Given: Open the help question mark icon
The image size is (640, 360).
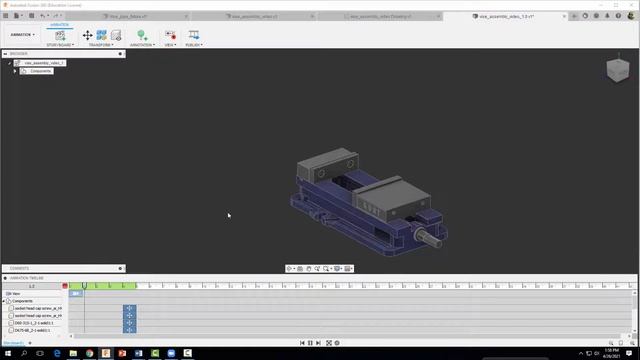Looking at the screenshot, I should [618, 16].
